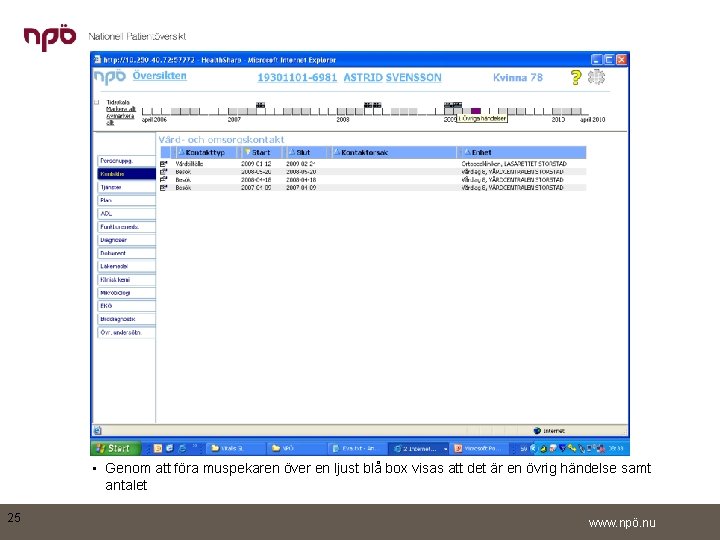Open the Läkemedel section
Screen dimensions: 720x540
(x=126, y=266)
